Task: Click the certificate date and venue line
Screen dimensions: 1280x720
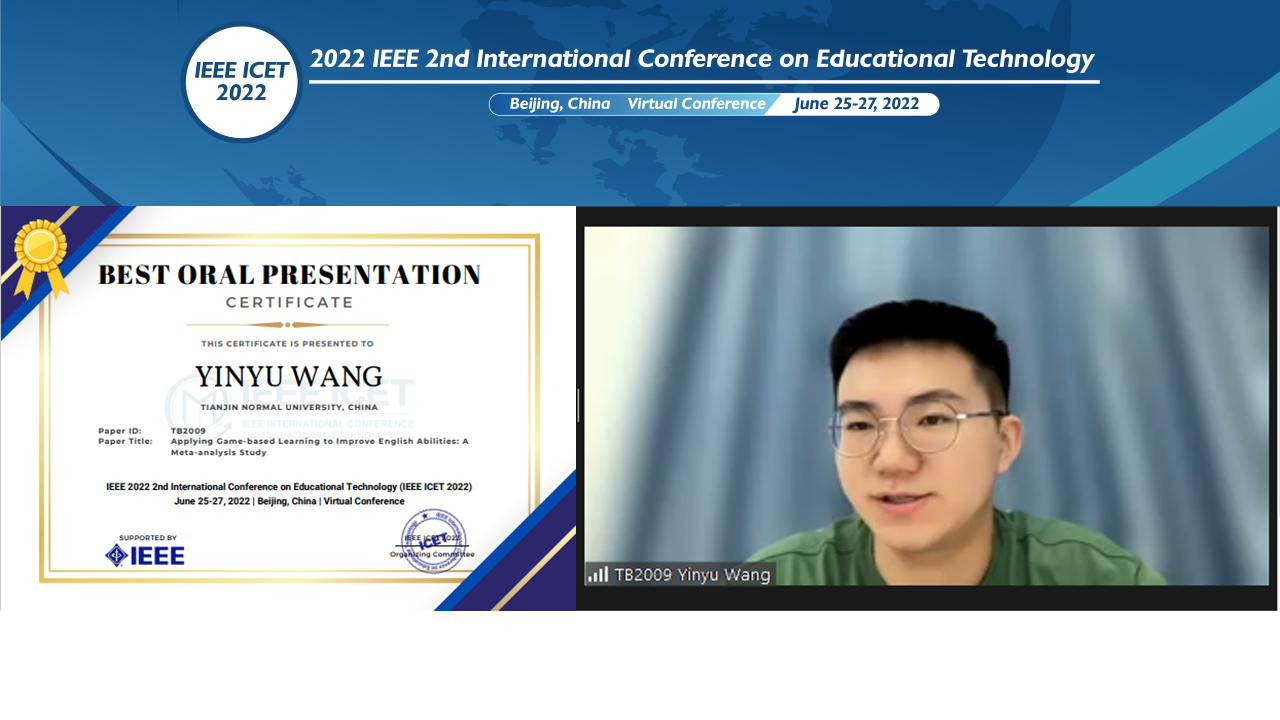Action: (289, 501)
